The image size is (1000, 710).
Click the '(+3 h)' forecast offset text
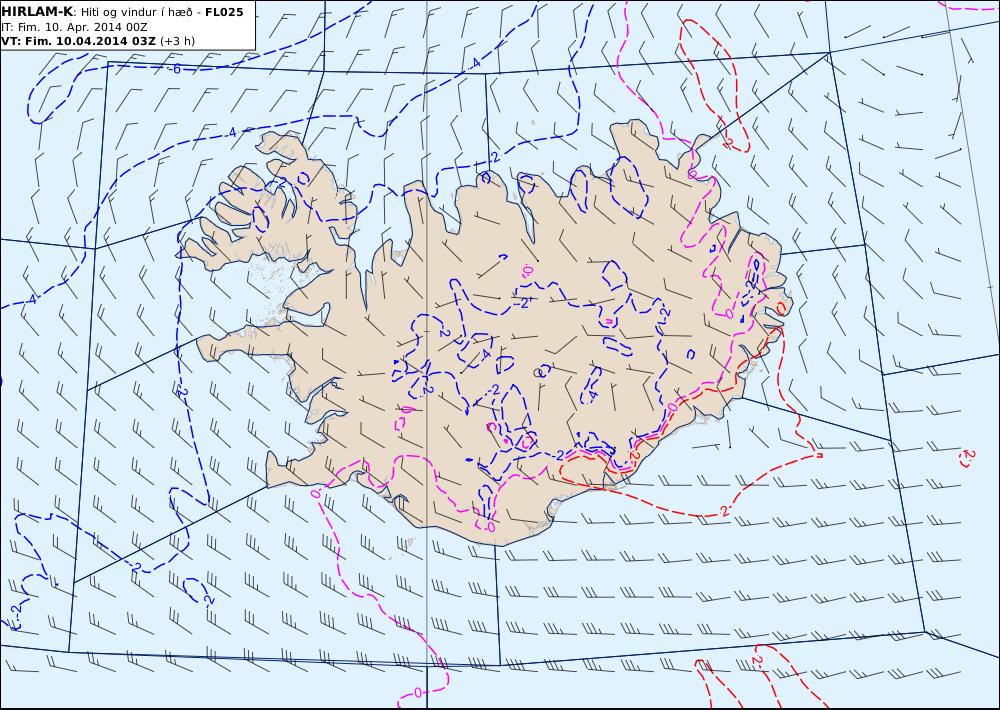tap(178, 41)
